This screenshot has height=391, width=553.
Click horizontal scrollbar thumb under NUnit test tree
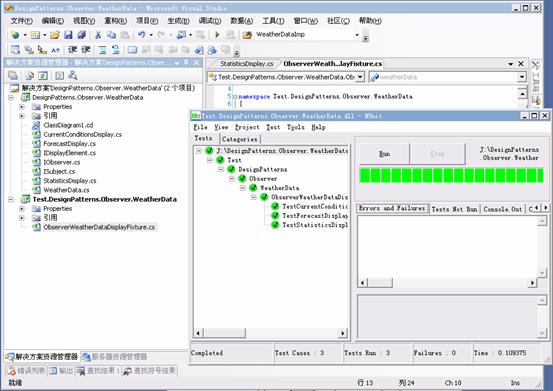[x=225, y=333]
